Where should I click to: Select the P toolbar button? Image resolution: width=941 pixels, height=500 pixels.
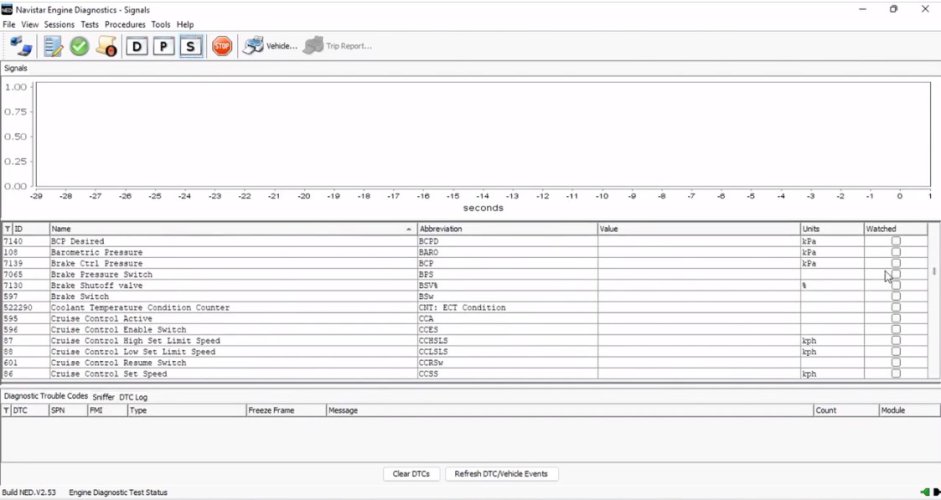point(163,46)
